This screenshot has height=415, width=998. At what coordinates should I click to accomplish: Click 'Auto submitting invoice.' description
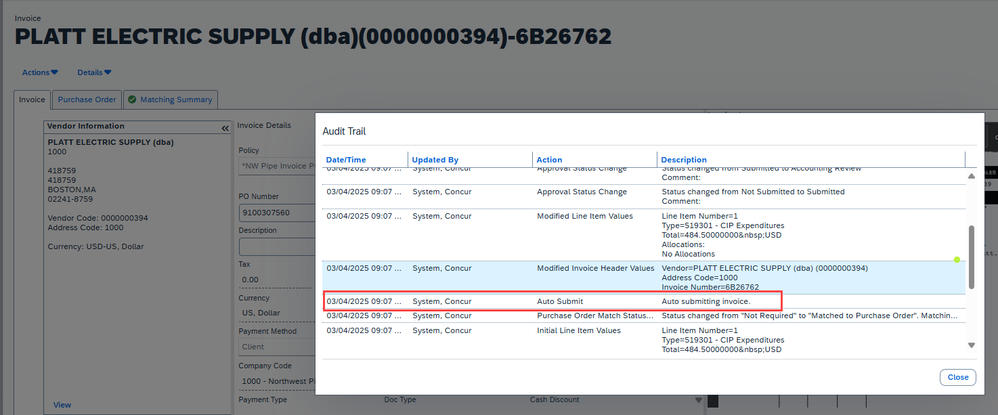coord(706,301)
